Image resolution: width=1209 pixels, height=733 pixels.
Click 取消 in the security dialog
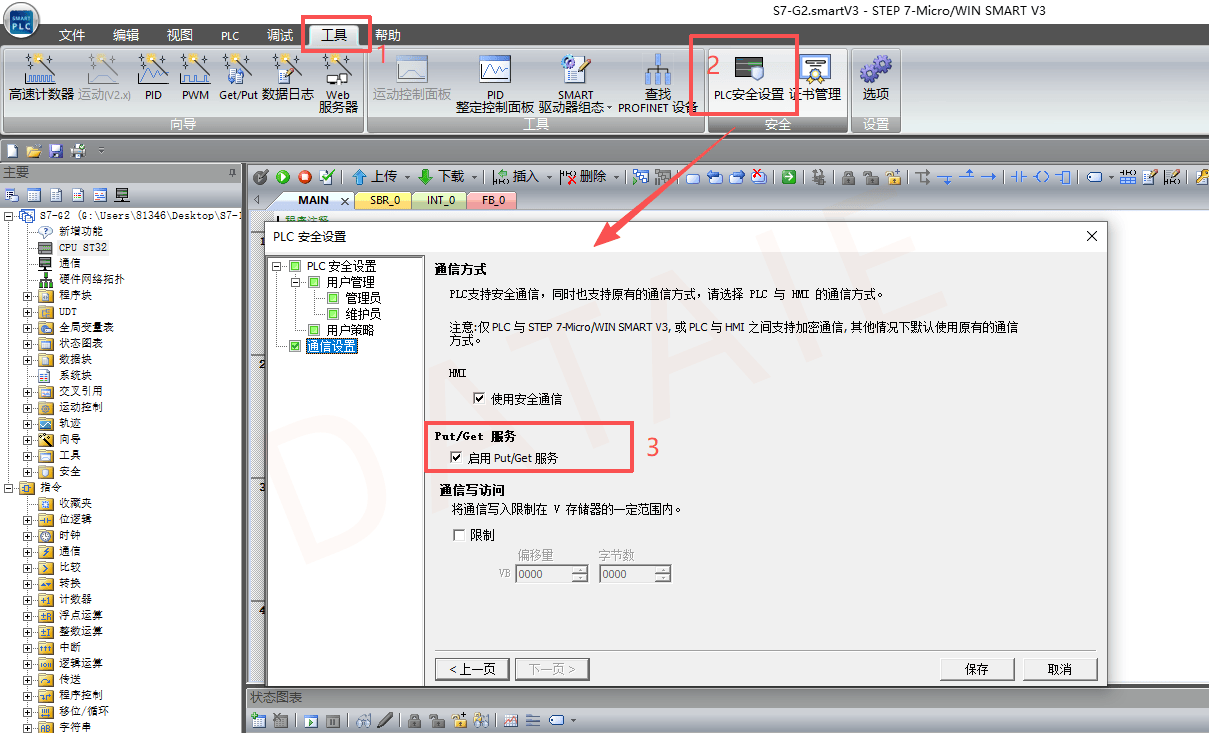click(1060, 669)
